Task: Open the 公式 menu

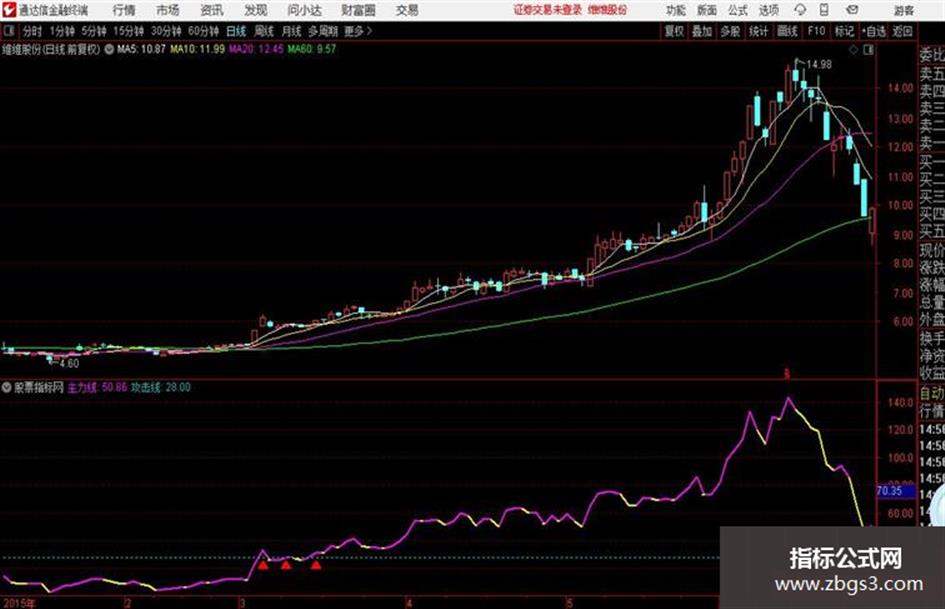Action: pyautogui.click(x=738, y=10)
